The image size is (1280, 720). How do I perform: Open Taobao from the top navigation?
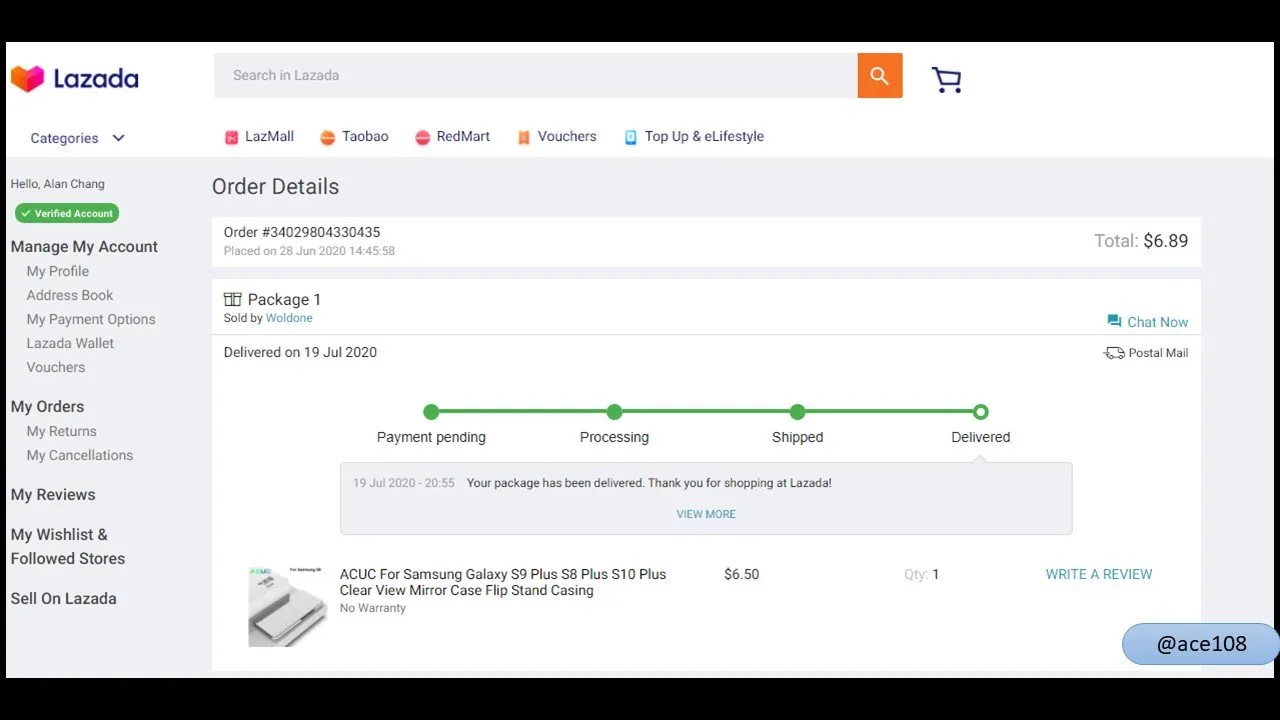tap(365, 137)
